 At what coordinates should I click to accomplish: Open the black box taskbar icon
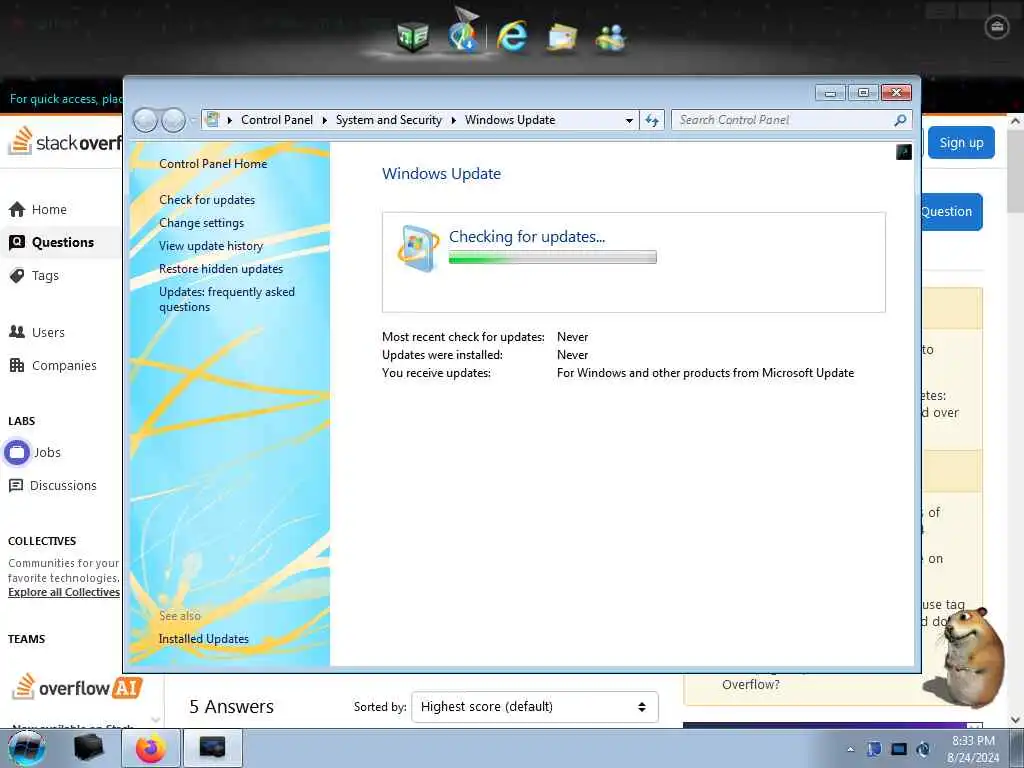click(x=88, y=748)
